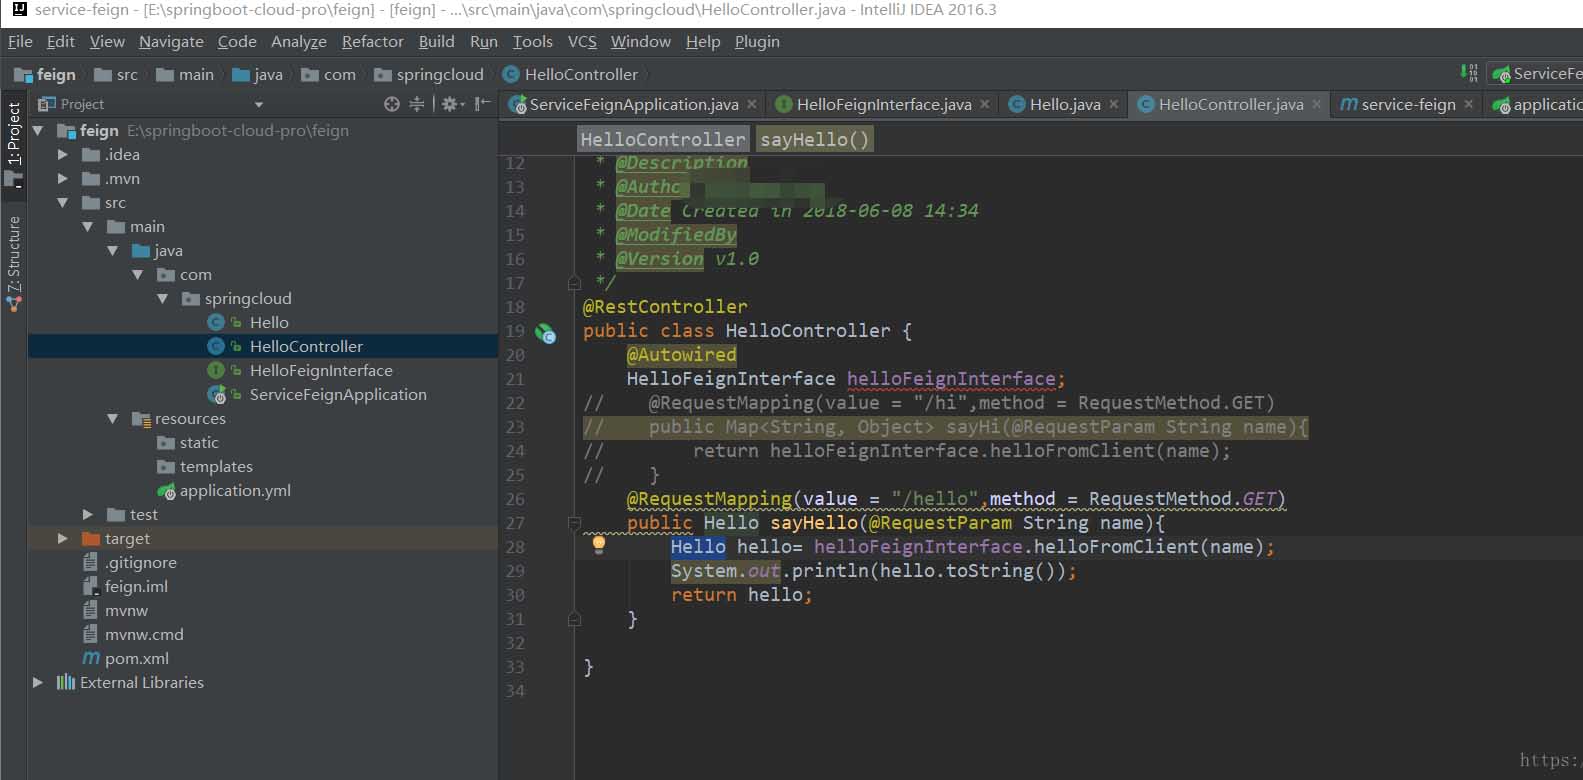Click the Spring bean gutter icon on line 19
This screenshot has width=1583, height=780.
(545, 333)
